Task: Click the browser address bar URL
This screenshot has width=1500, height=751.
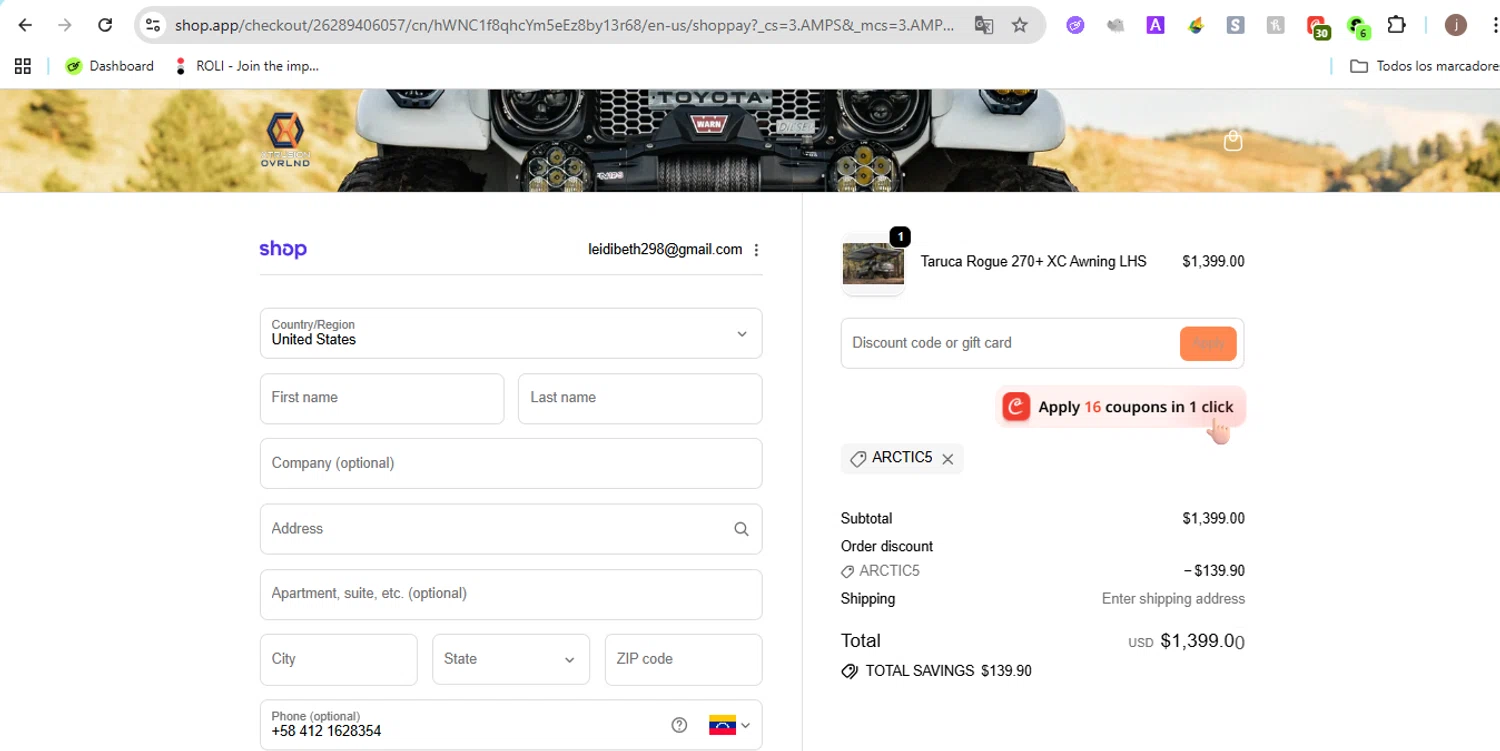Action: [565, 25]
